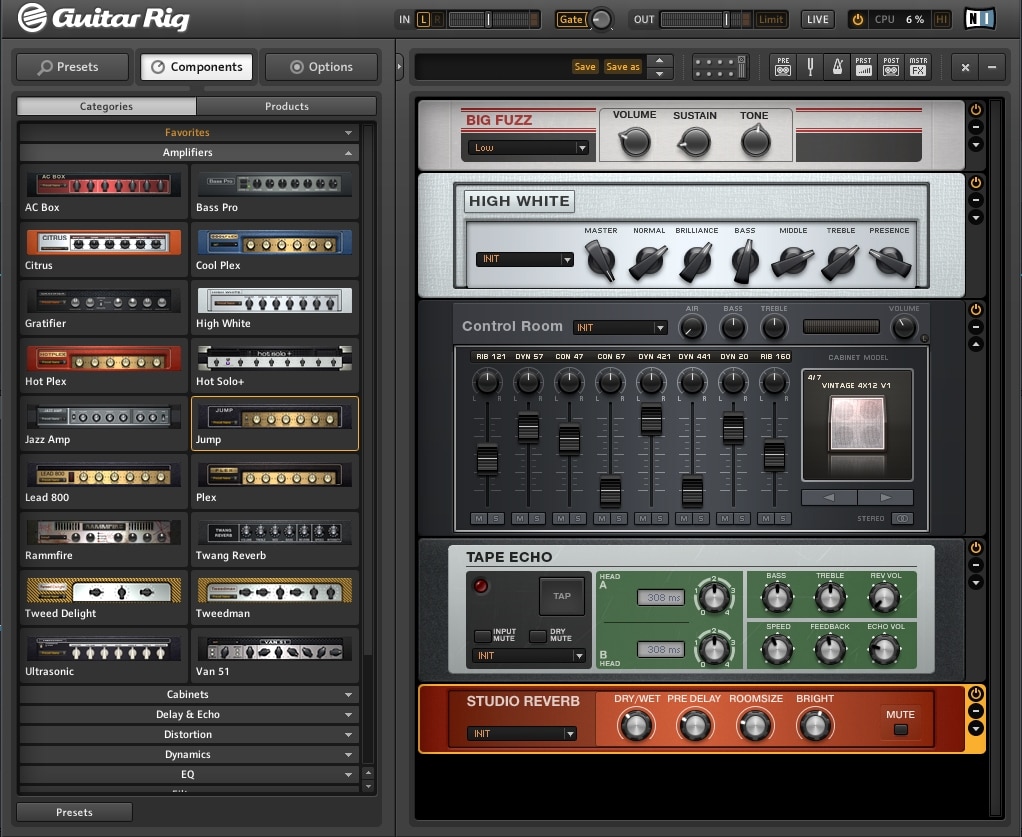This screenshot has height=837, width=1022.
Task: Collapse the sidebar with the arrow handle
Action: 399,66
